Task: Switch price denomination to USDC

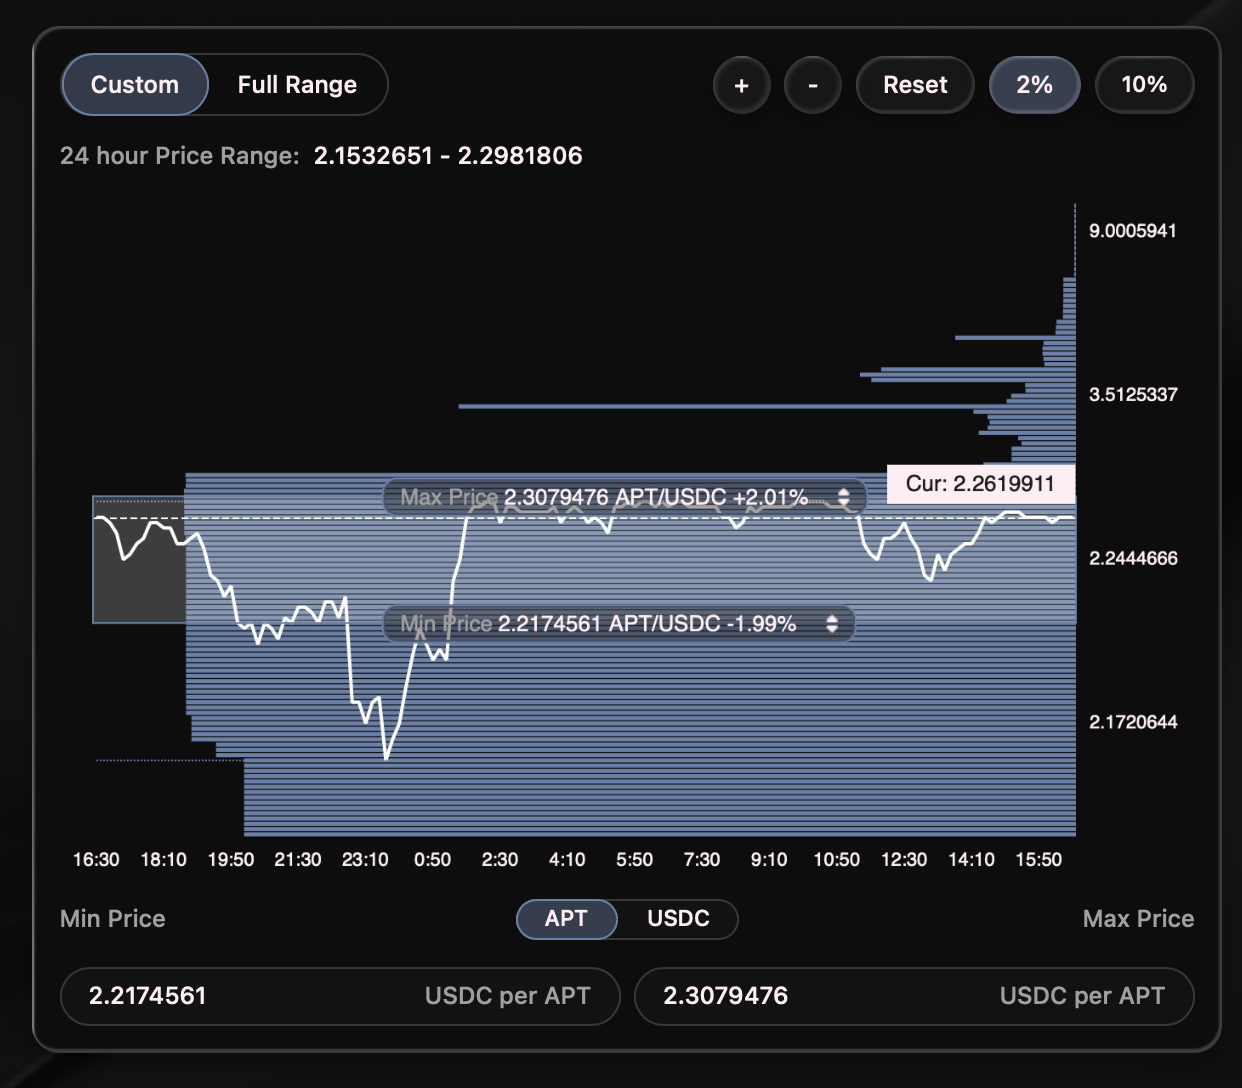Action: coord(678,919)
